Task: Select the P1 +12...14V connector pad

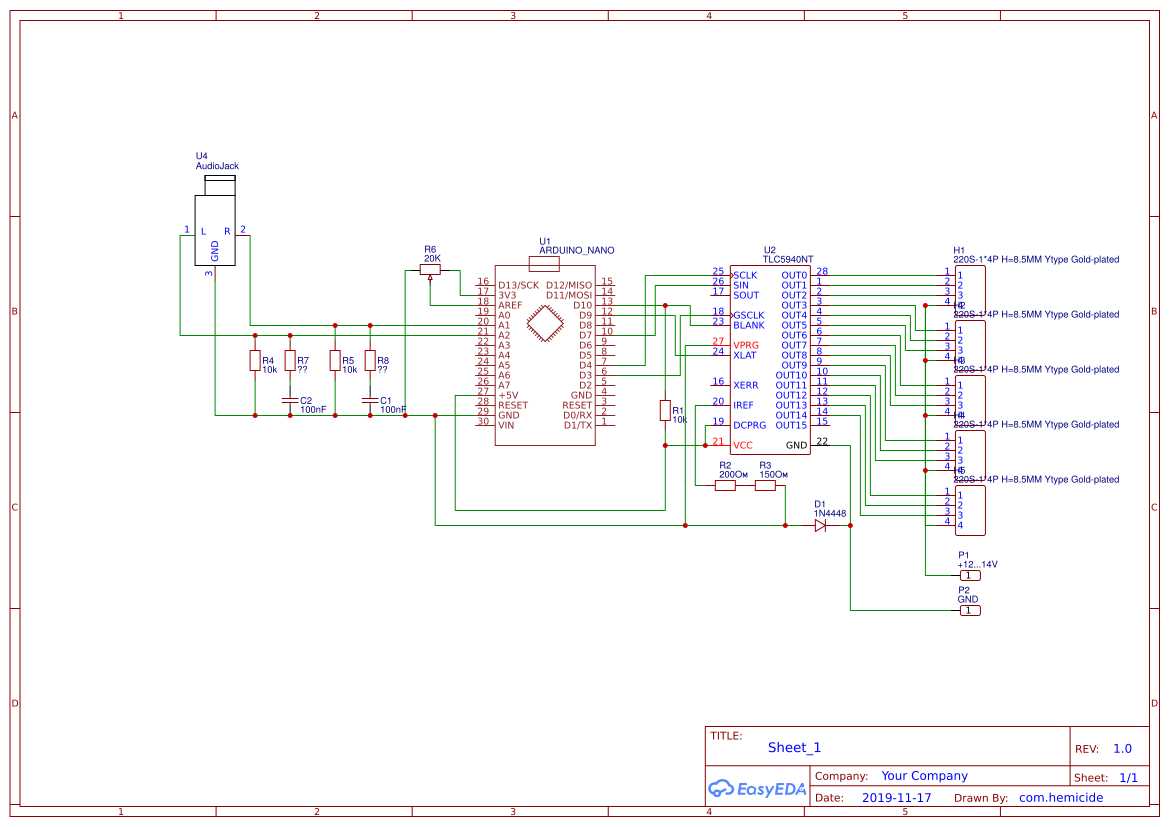Action: 969,575
